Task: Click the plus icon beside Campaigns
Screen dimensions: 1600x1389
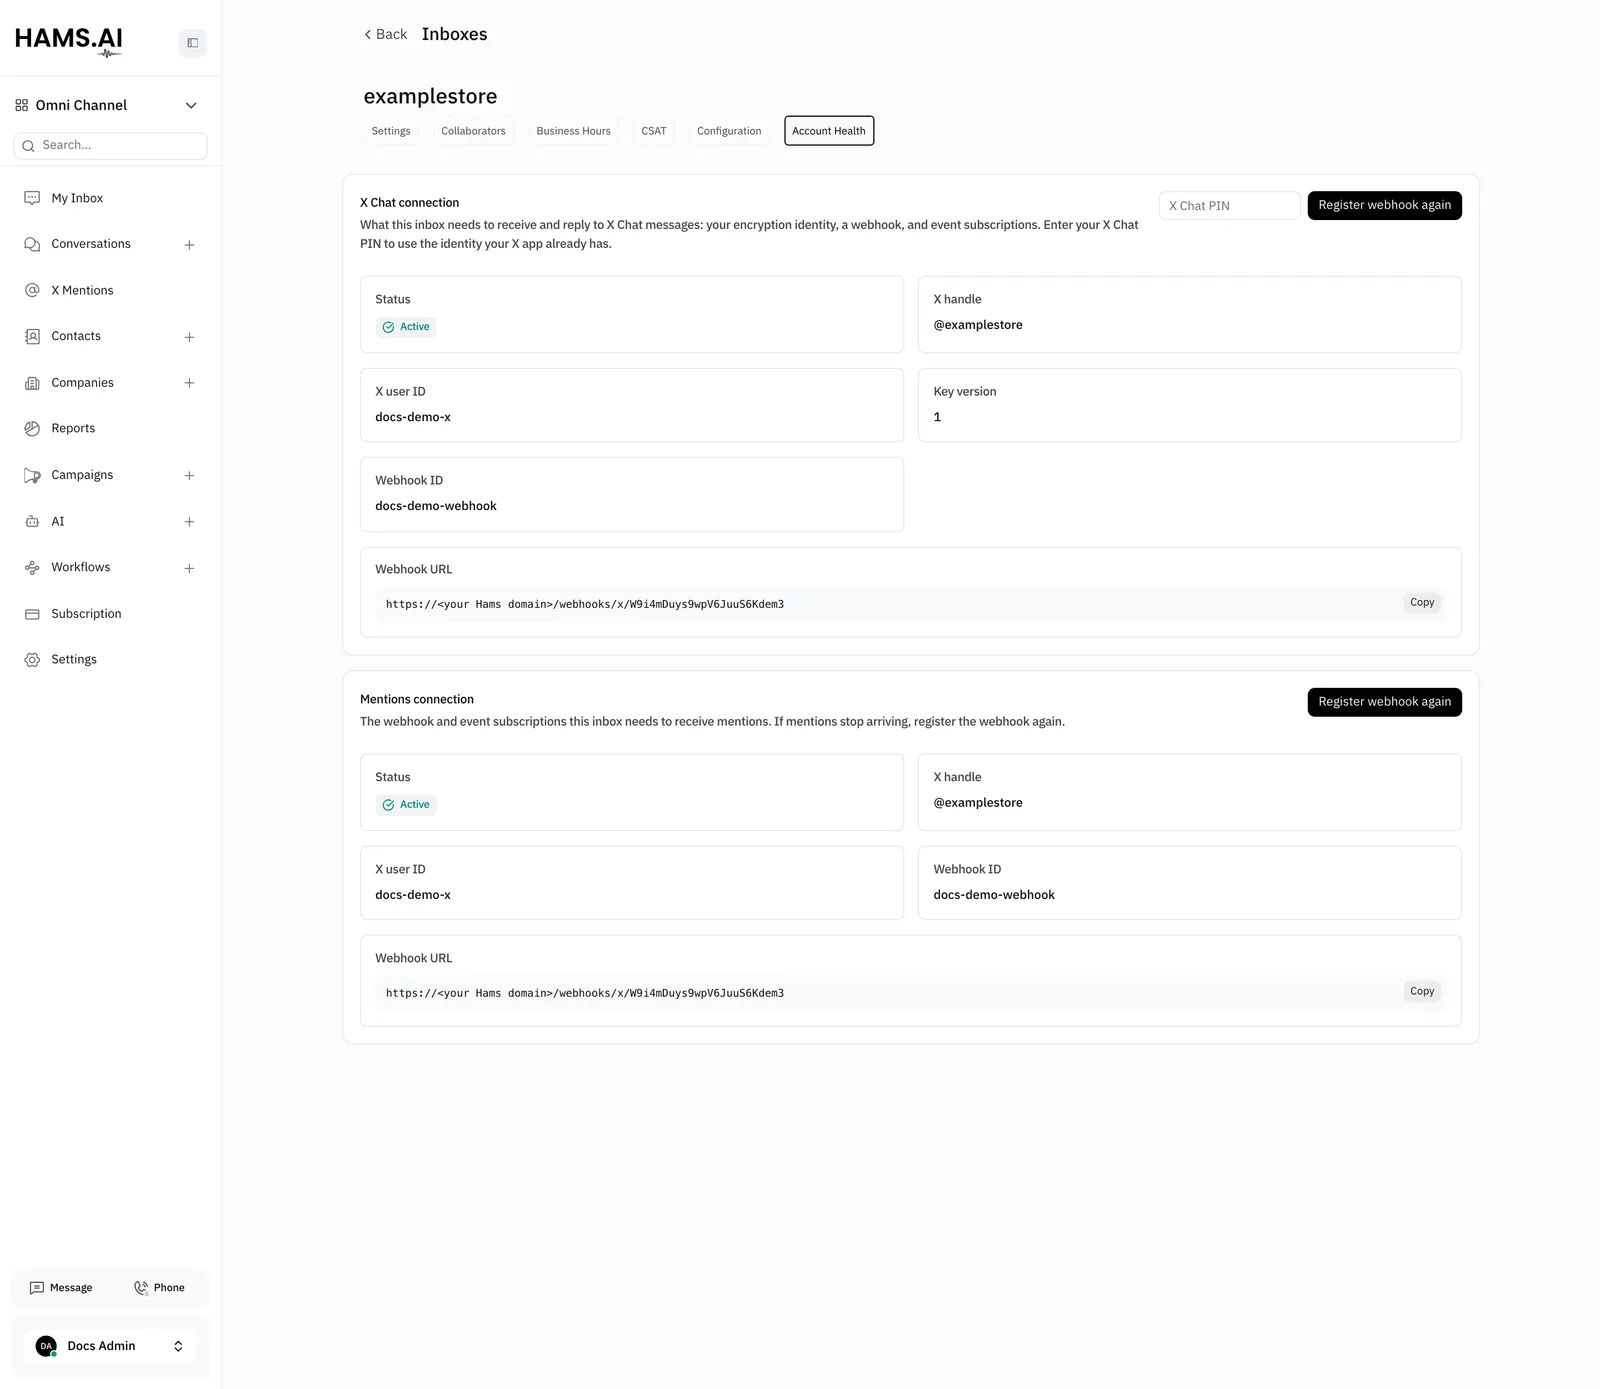Action: (x=189, y=476)
